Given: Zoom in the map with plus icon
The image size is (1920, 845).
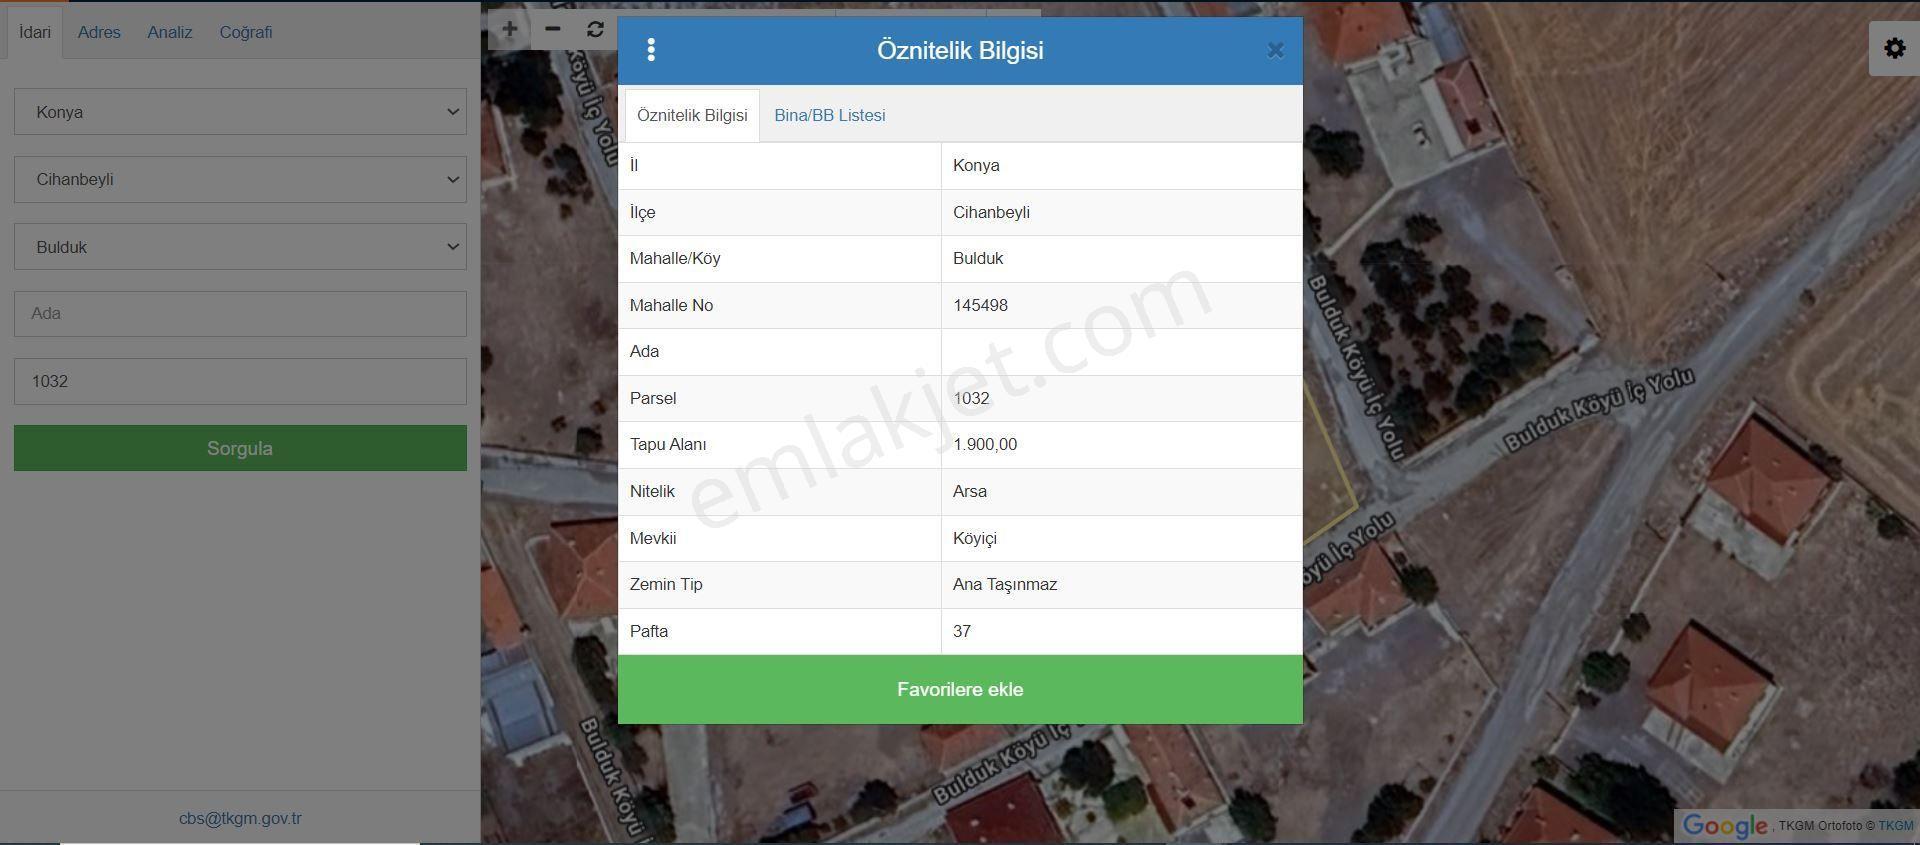Looking at the screenshot, I should pyautogui.click(x=509, y=29).
